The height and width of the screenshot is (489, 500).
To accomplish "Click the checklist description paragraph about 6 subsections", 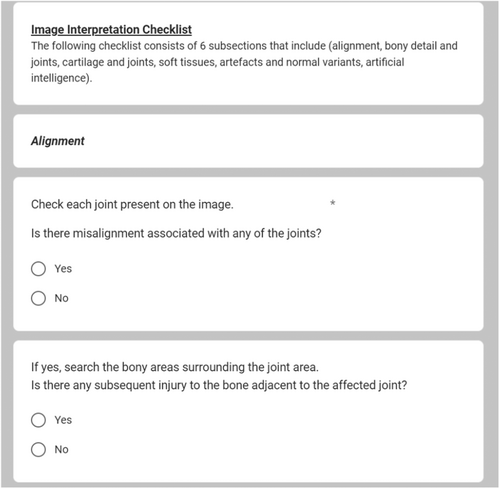I will 244,62.
